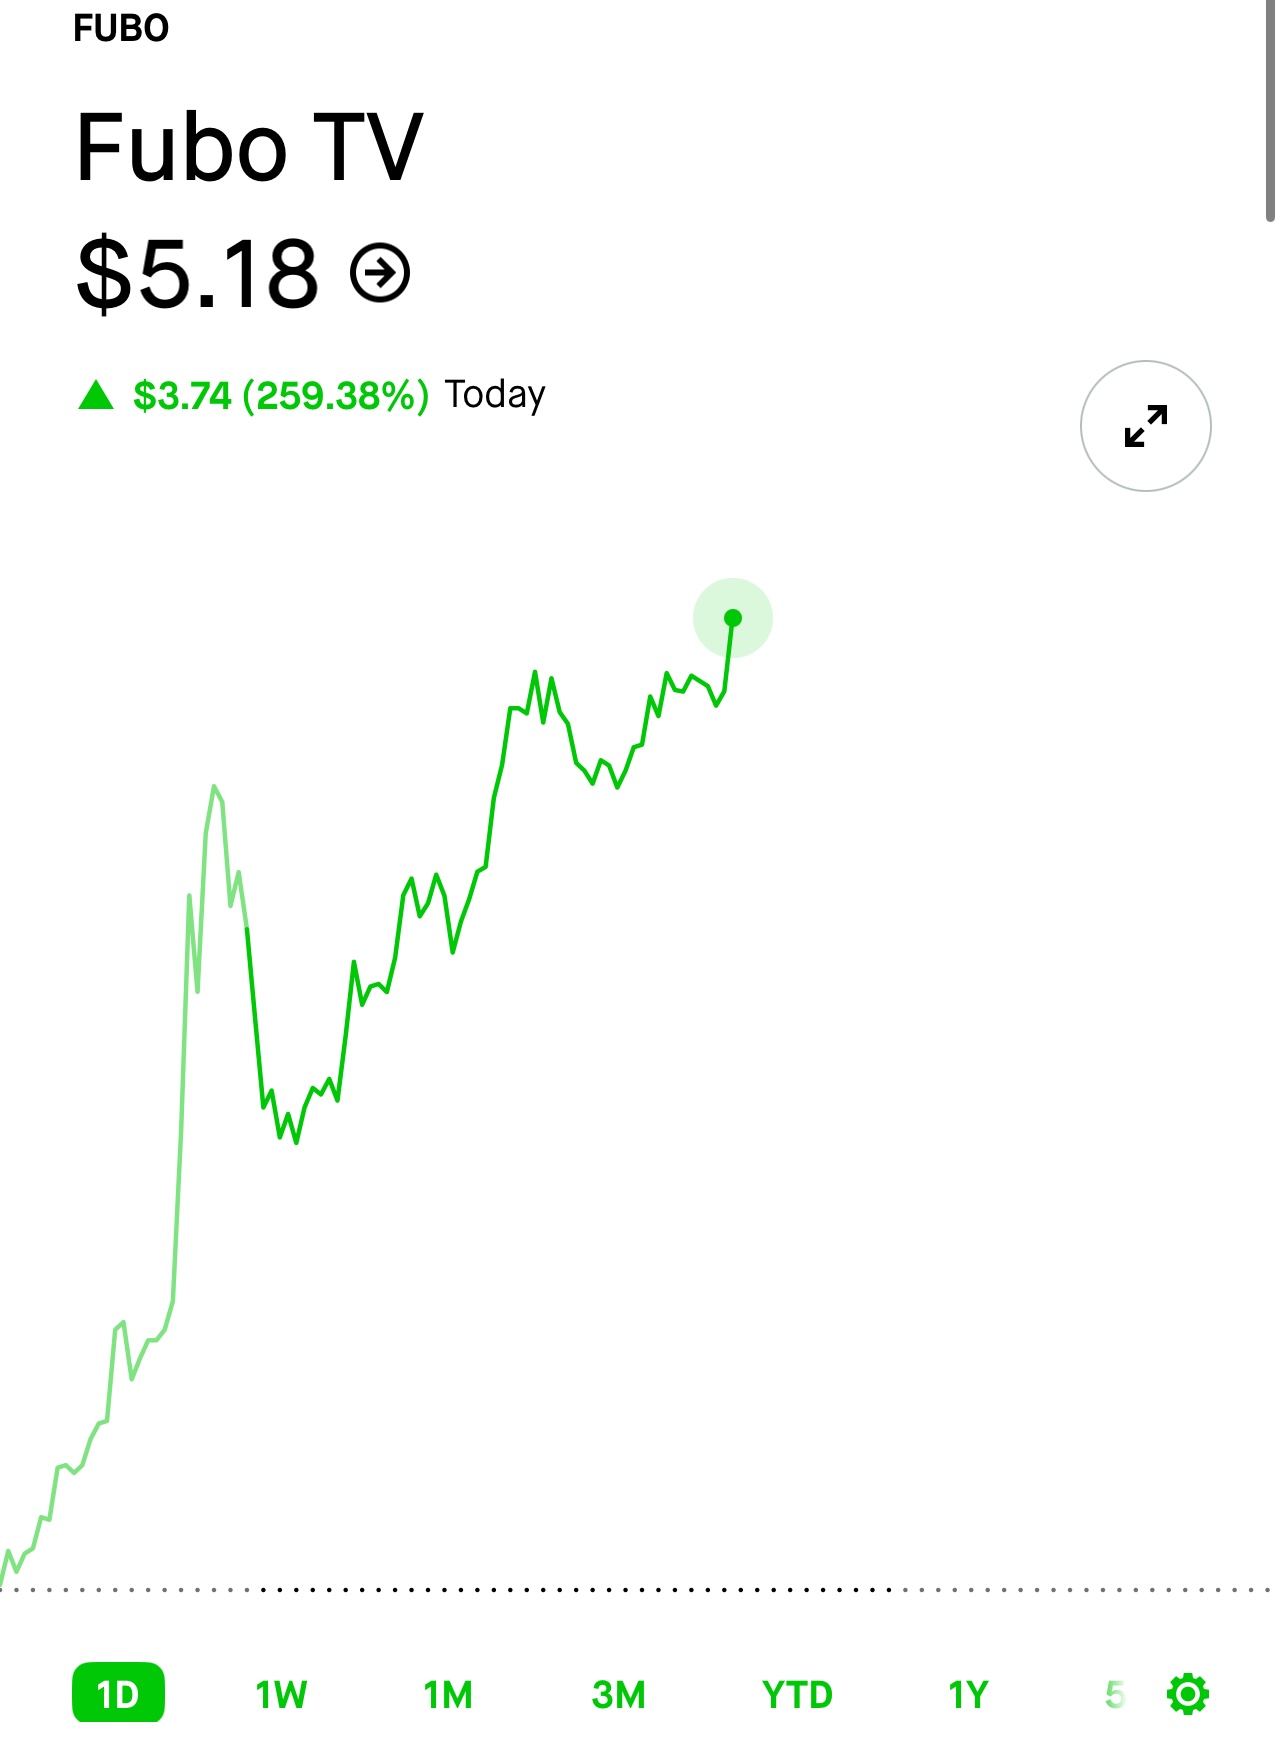Expand the chart to full screen

(x=1145, y=426)
